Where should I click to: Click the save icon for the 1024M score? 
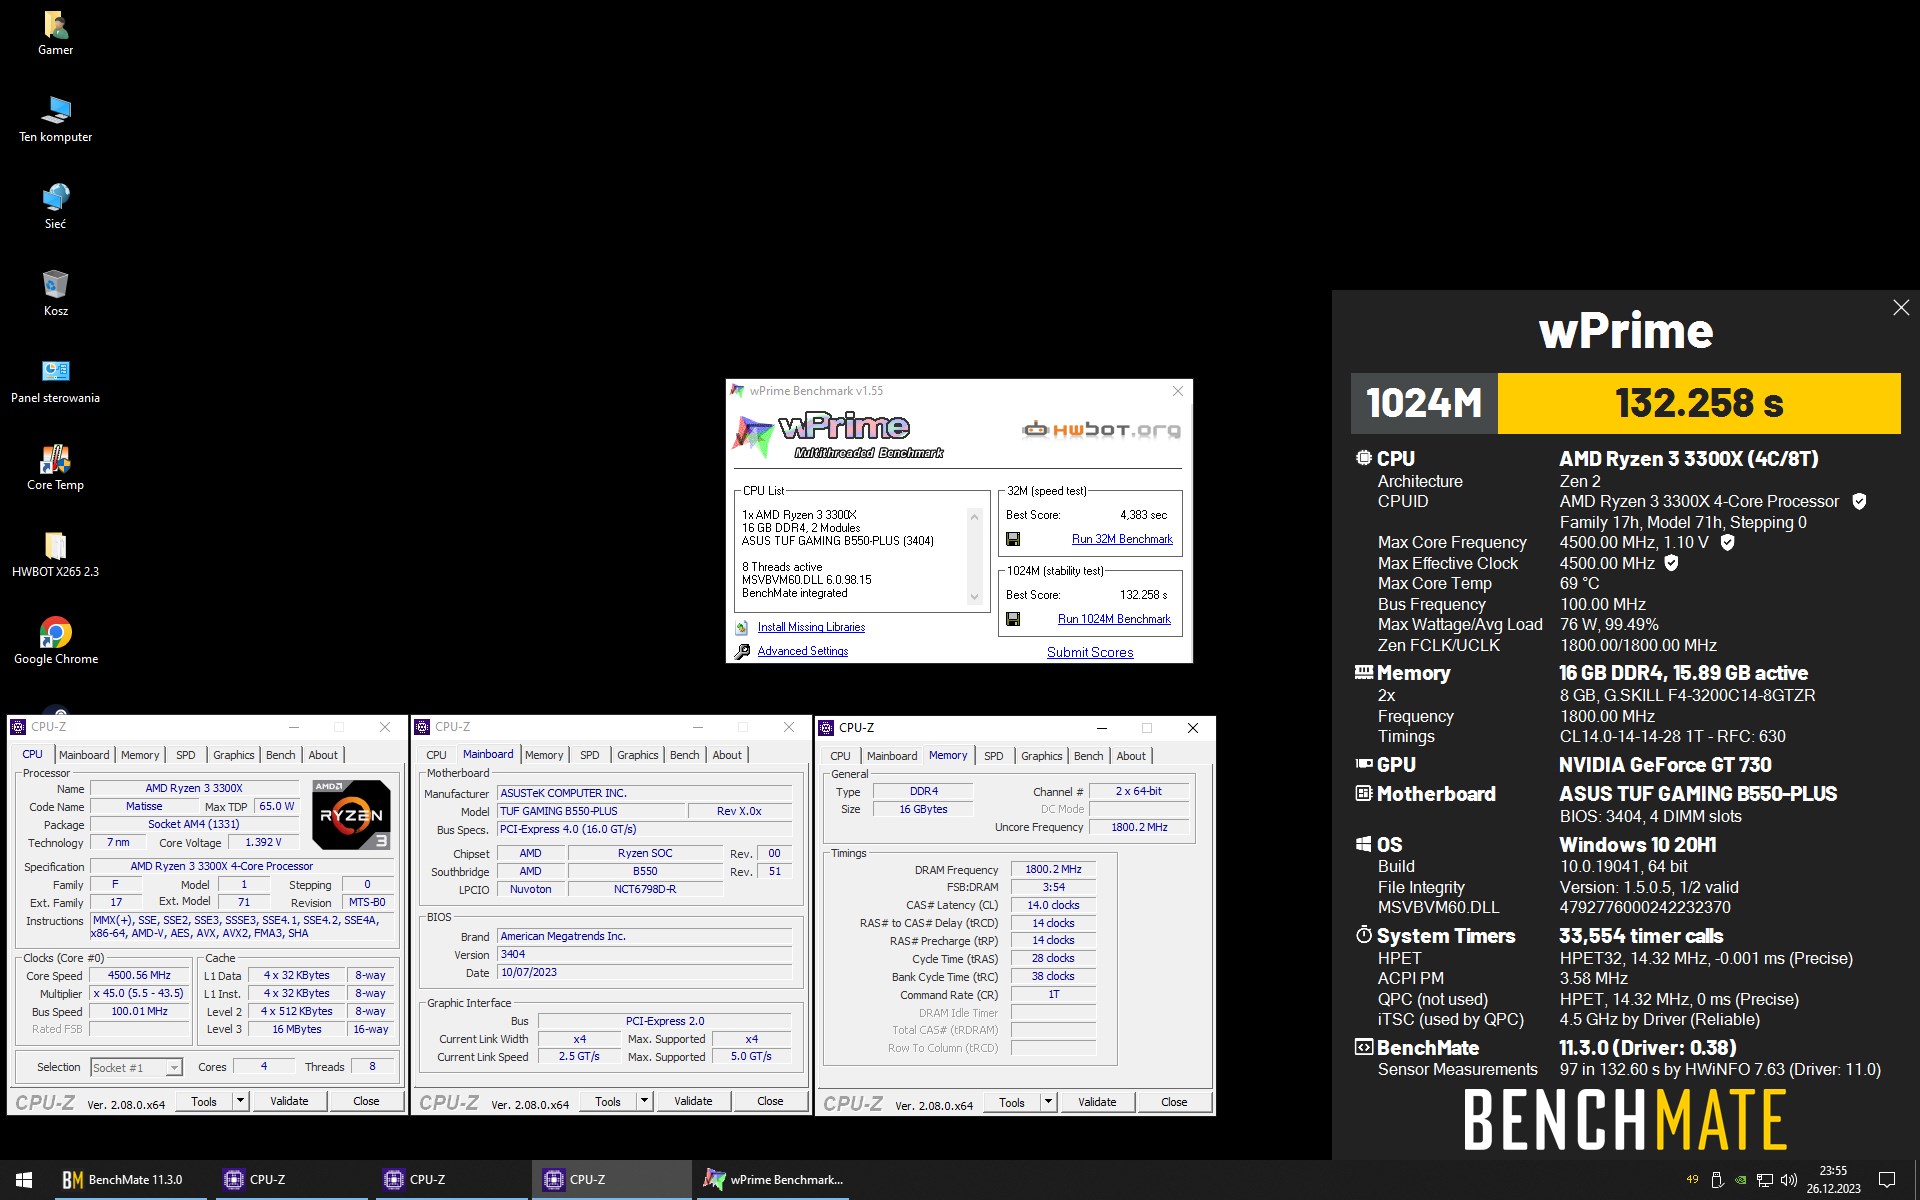pyautogui.click(x=1013, y=619)
